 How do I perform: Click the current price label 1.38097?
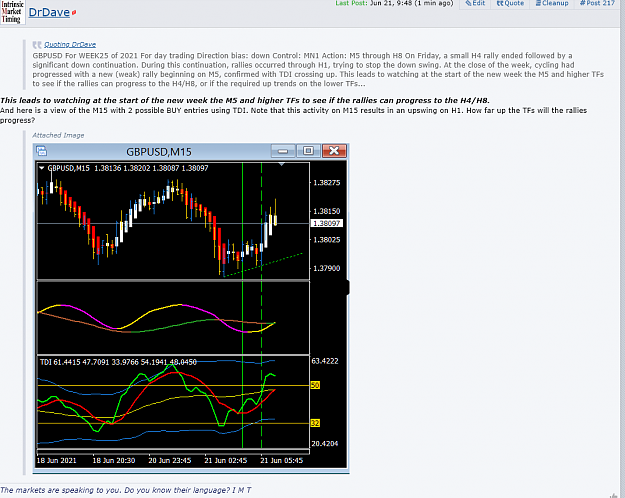(326, 223)
